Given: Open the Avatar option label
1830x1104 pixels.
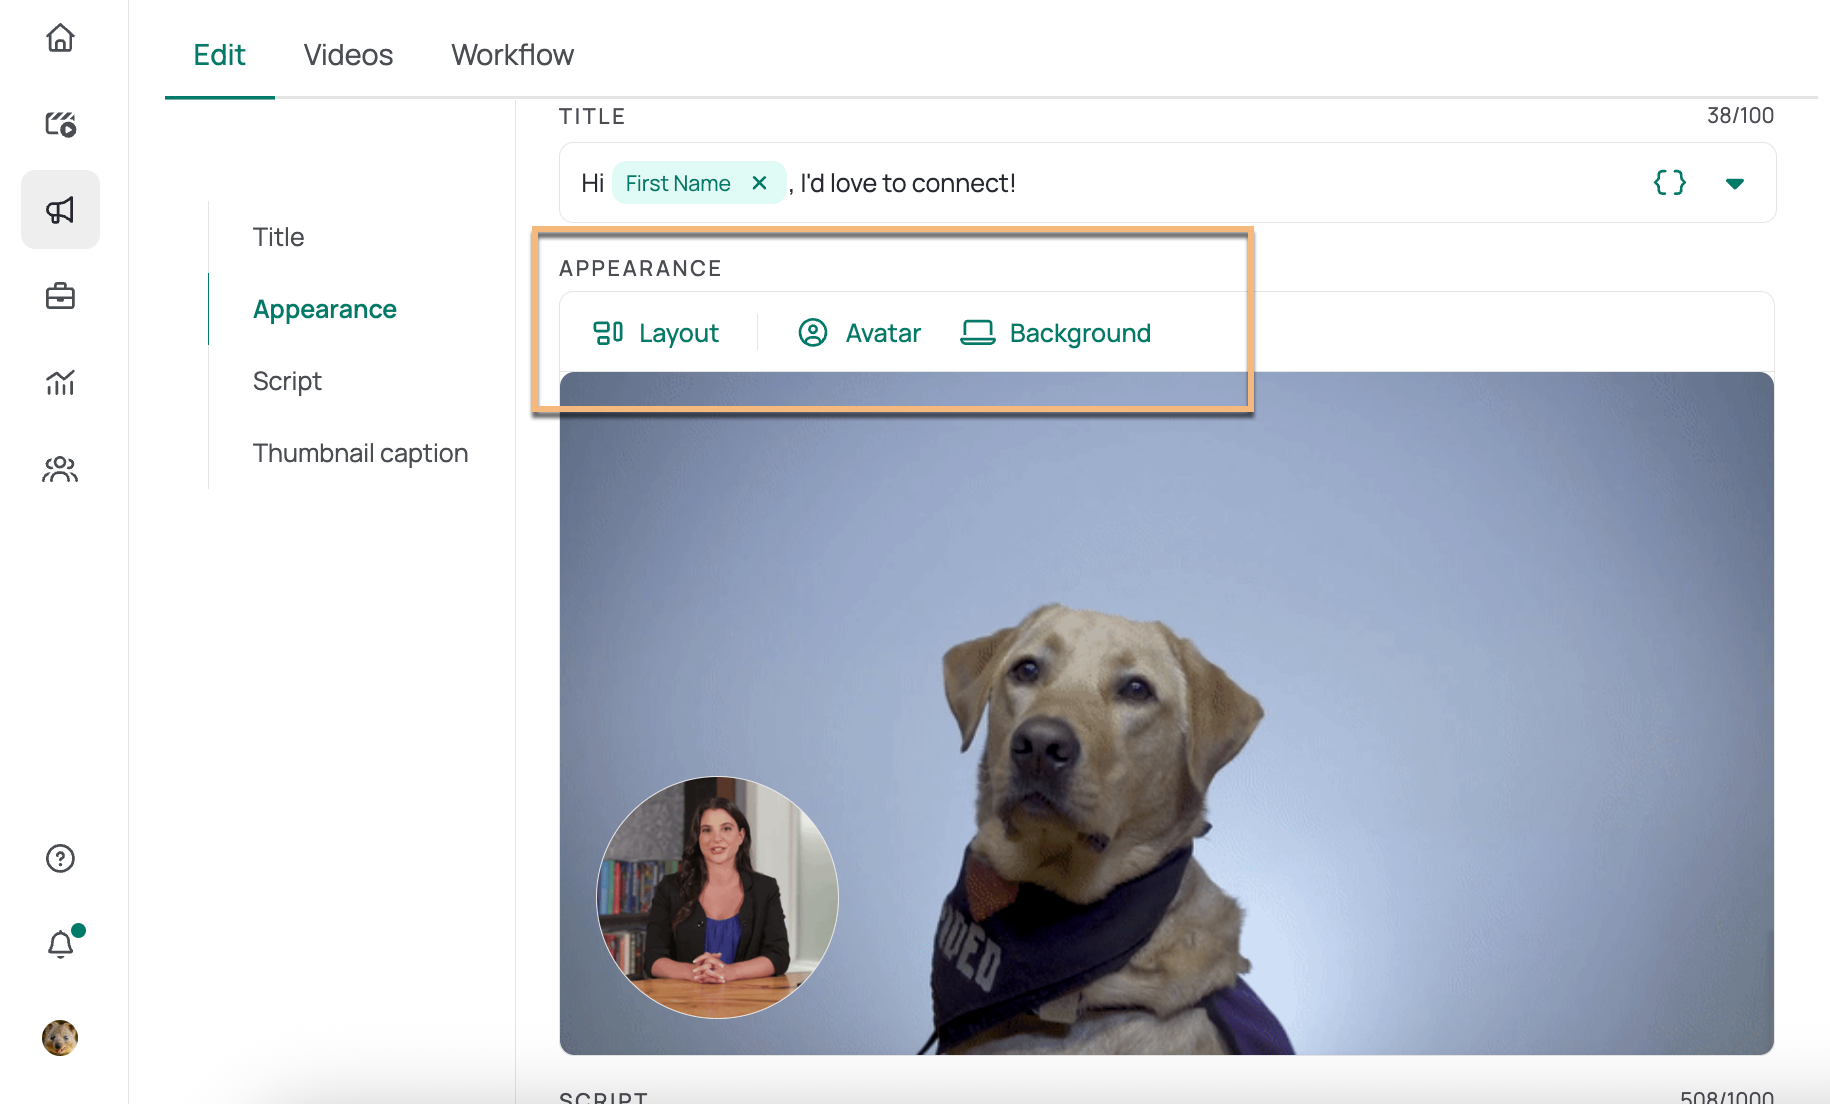Looking at the screenshot, I should (883, 333).
